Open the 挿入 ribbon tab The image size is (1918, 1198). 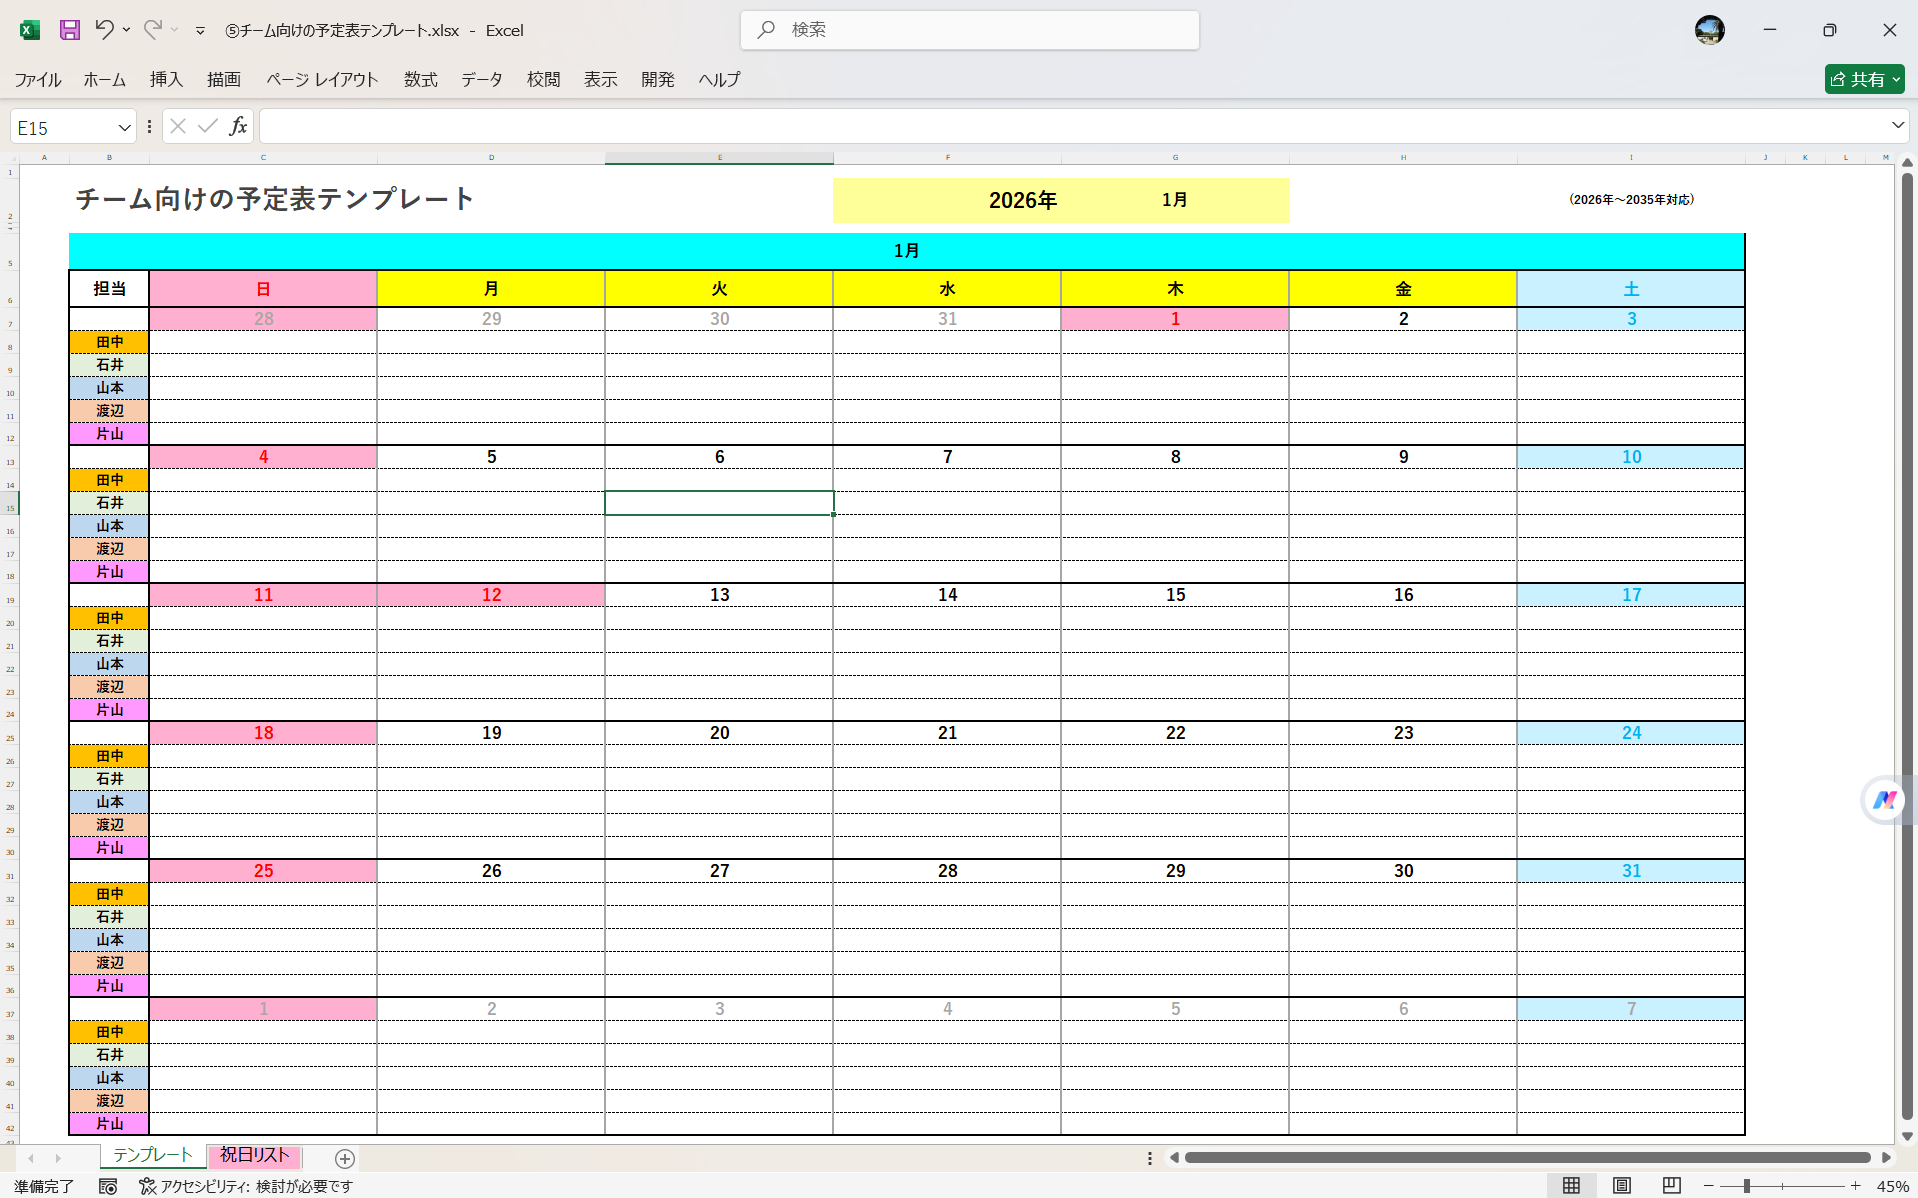[165, 79]
